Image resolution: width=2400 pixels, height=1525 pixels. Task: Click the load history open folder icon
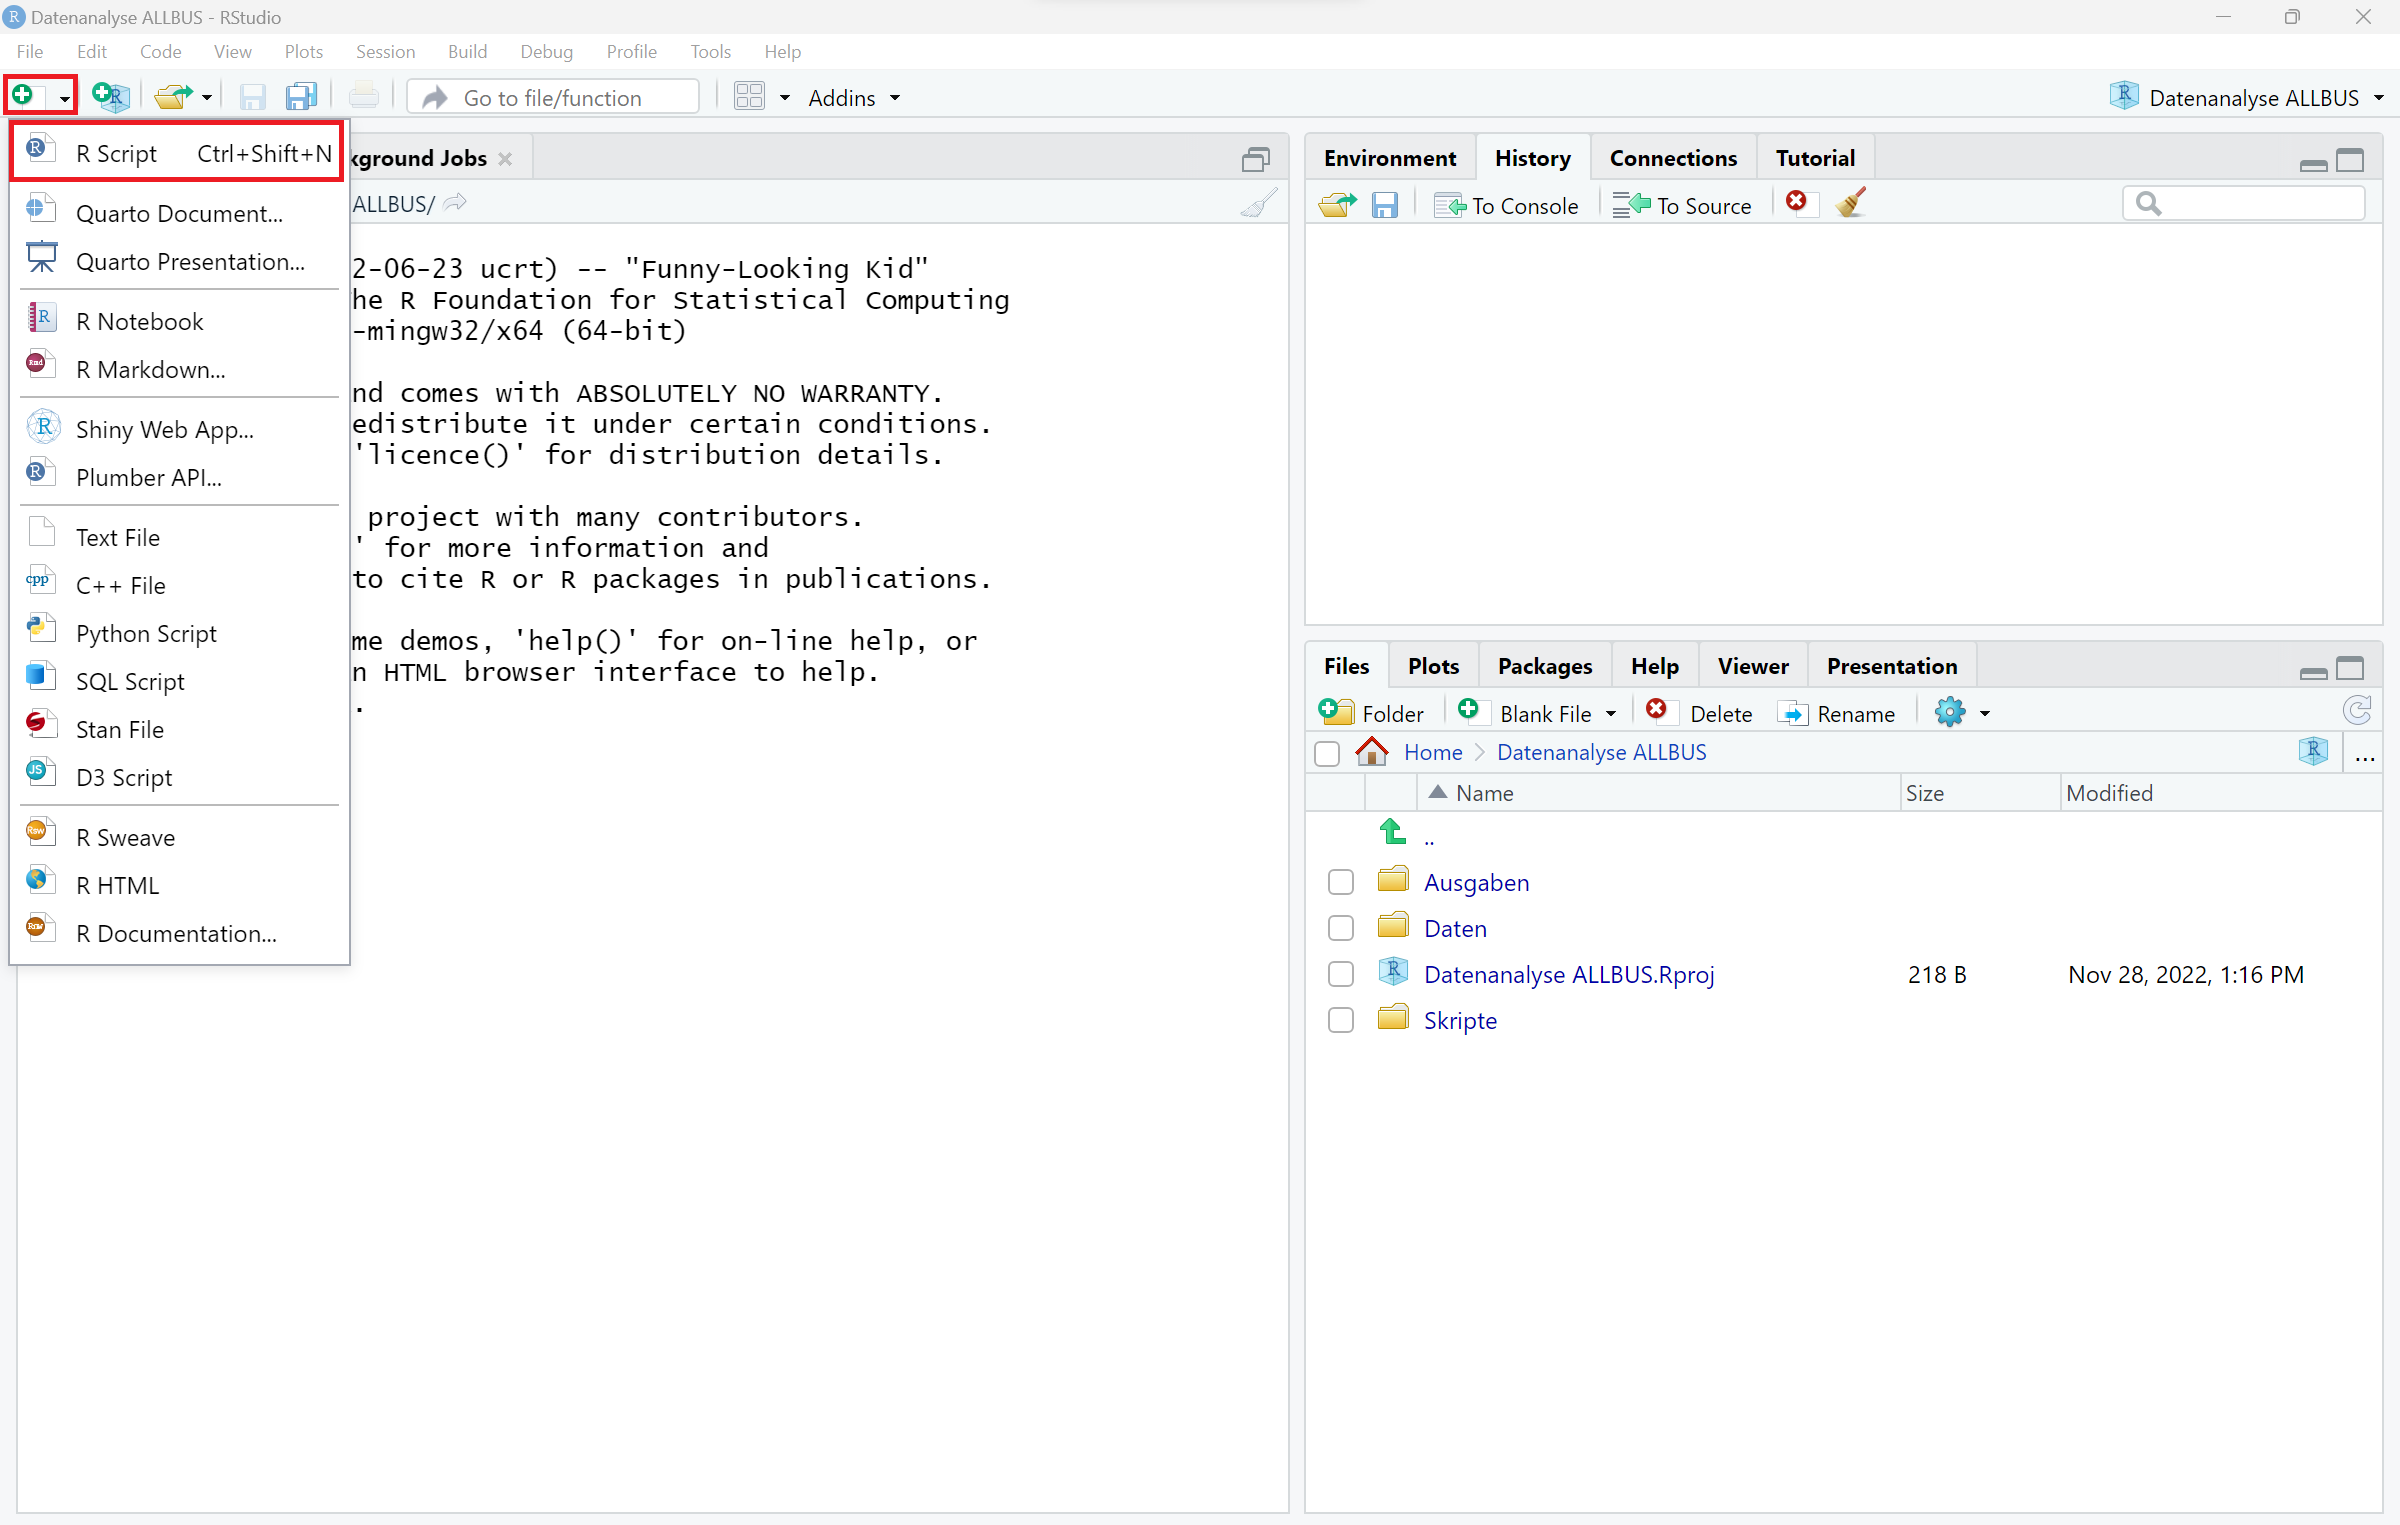(1337, 205)
